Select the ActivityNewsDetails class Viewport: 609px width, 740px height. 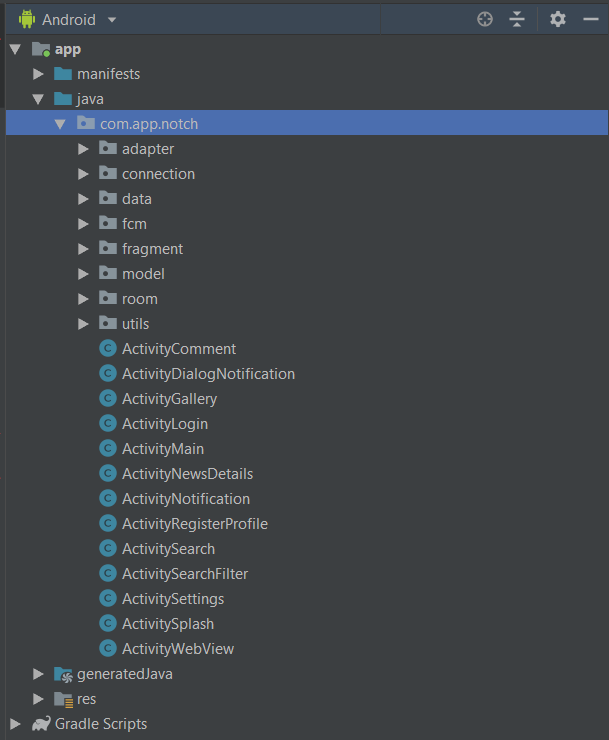coord(187,474)
